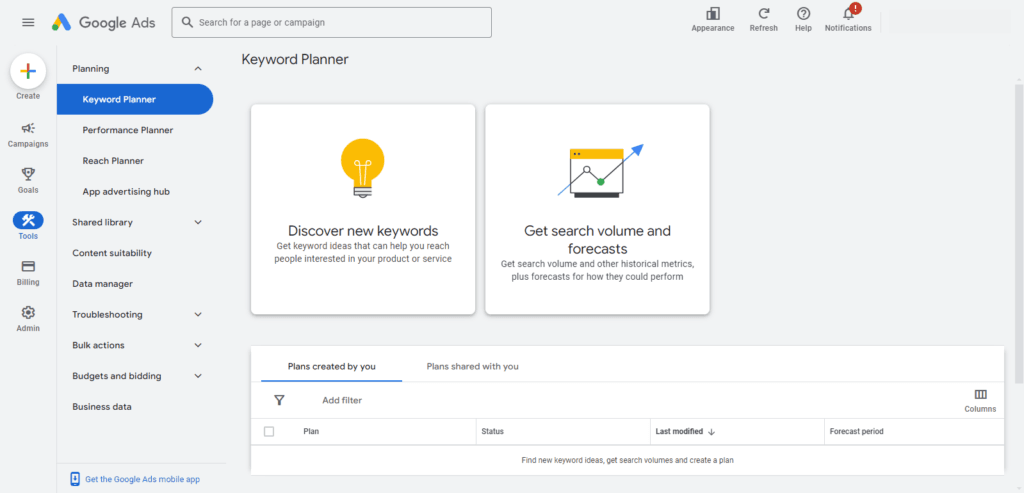Open Get the Google Ads mobile app link
The image size is (1024, 493).
142,479
